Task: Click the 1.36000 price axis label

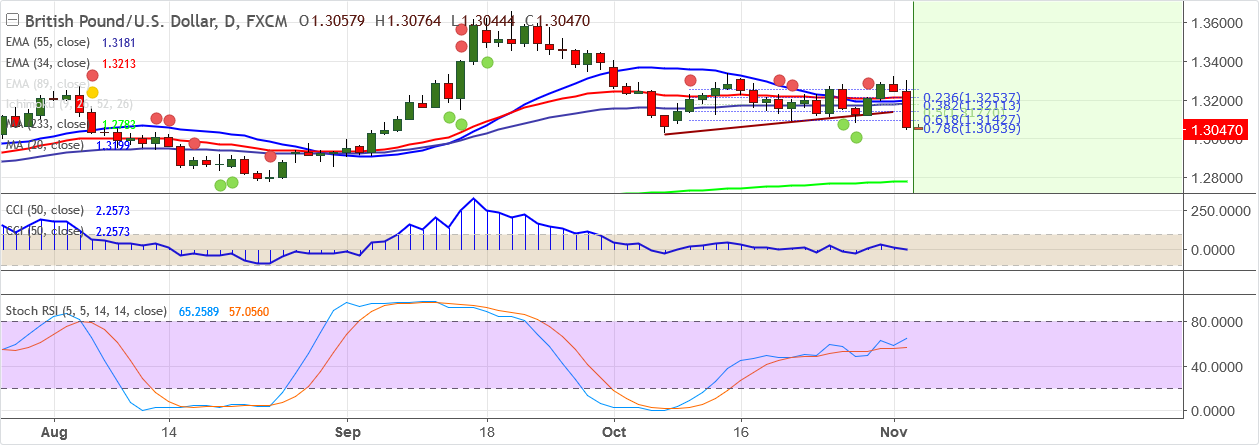Action: point(1217,23)
